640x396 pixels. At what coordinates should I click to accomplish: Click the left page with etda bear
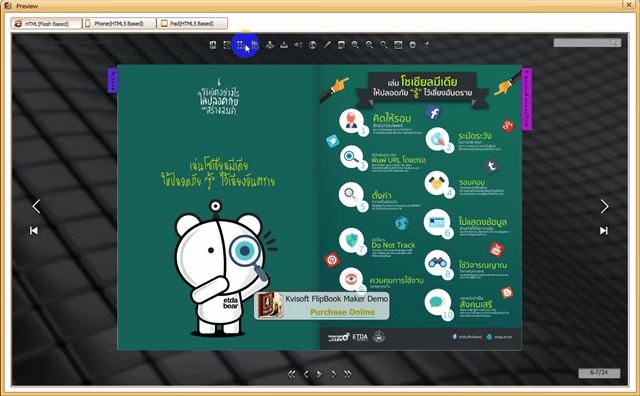(218, 207)
